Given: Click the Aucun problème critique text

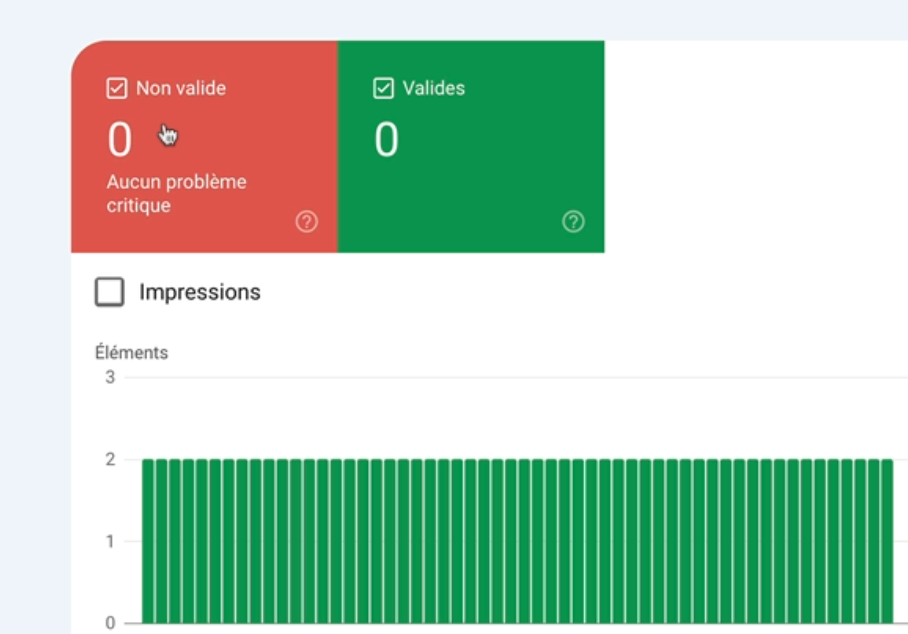Looking at the screenshot, I should (176, 194).
